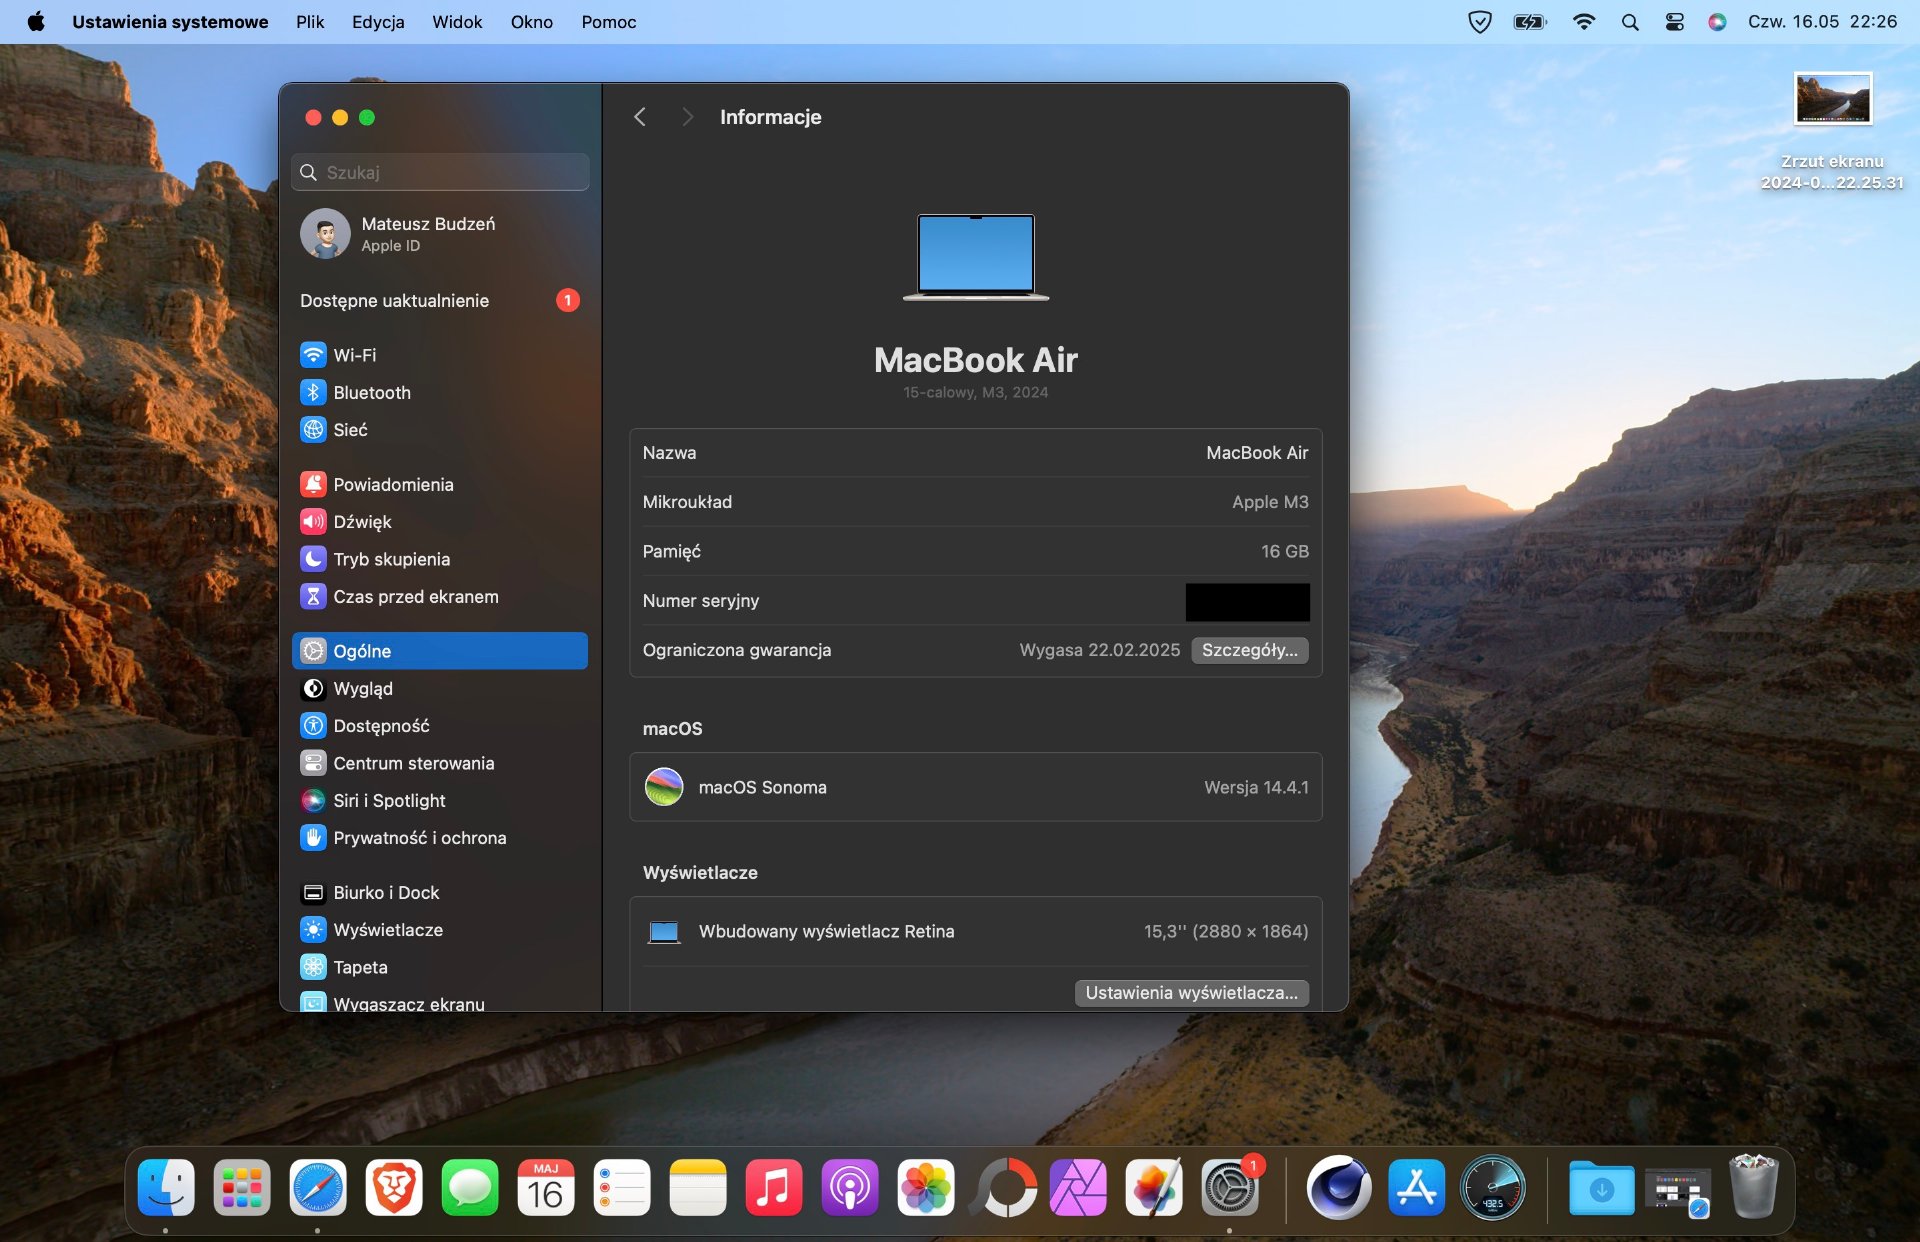Open Zrzut ekranu desktop file thumbnail

point(1832,98)
